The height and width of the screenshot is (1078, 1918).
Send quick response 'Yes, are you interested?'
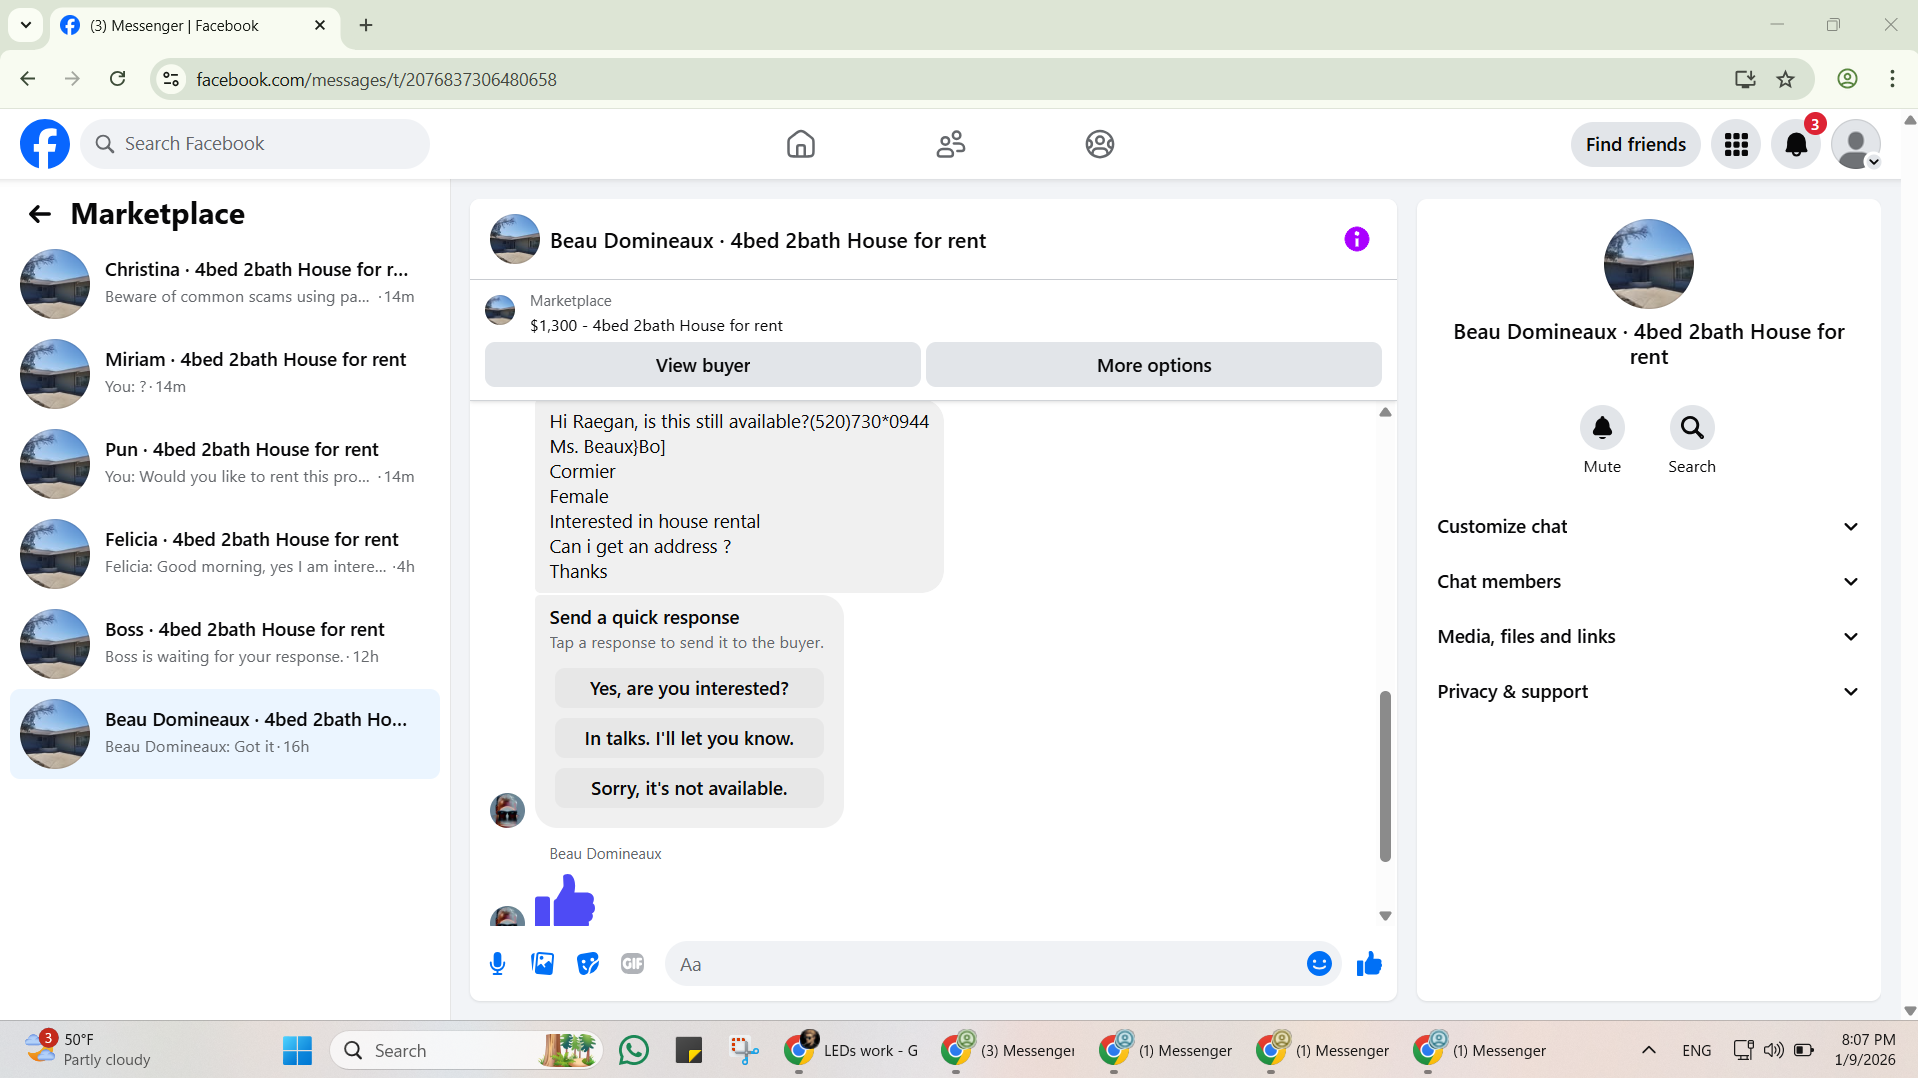point(689,689)
